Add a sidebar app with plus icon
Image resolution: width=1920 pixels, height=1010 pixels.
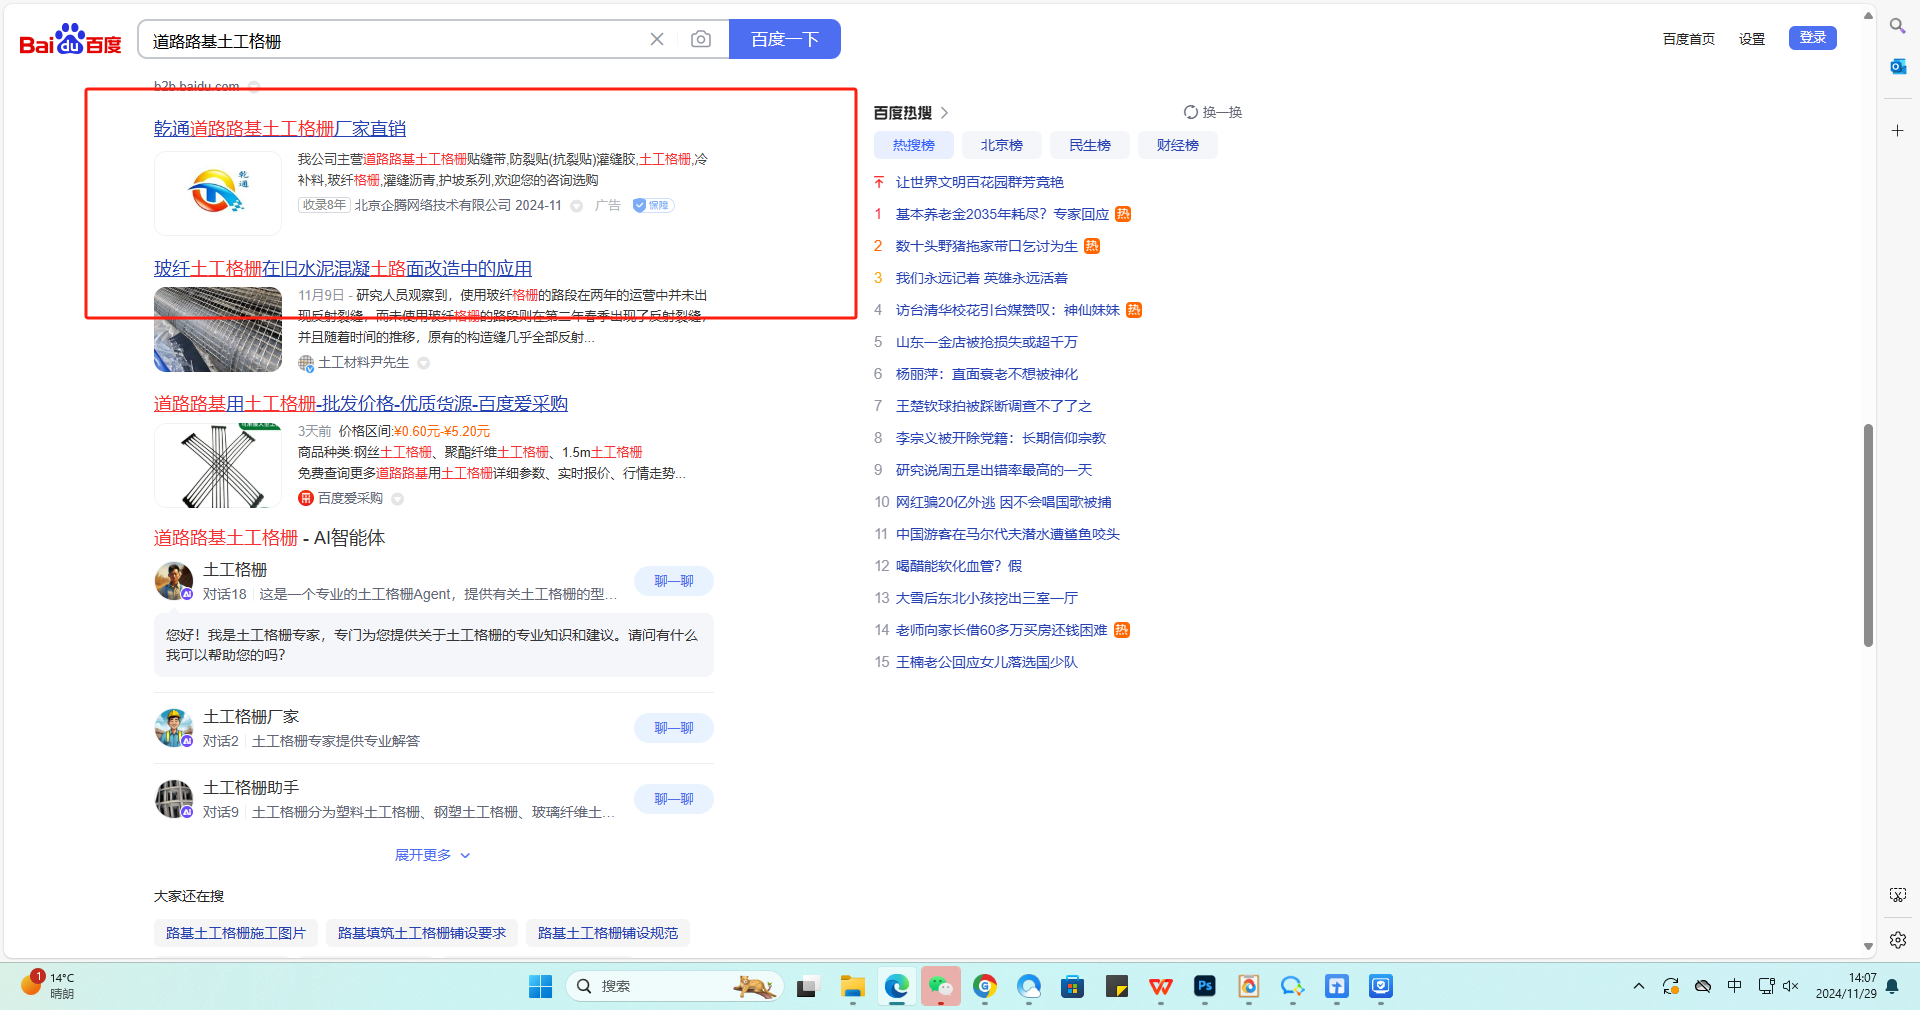(x=1897, y=131)
